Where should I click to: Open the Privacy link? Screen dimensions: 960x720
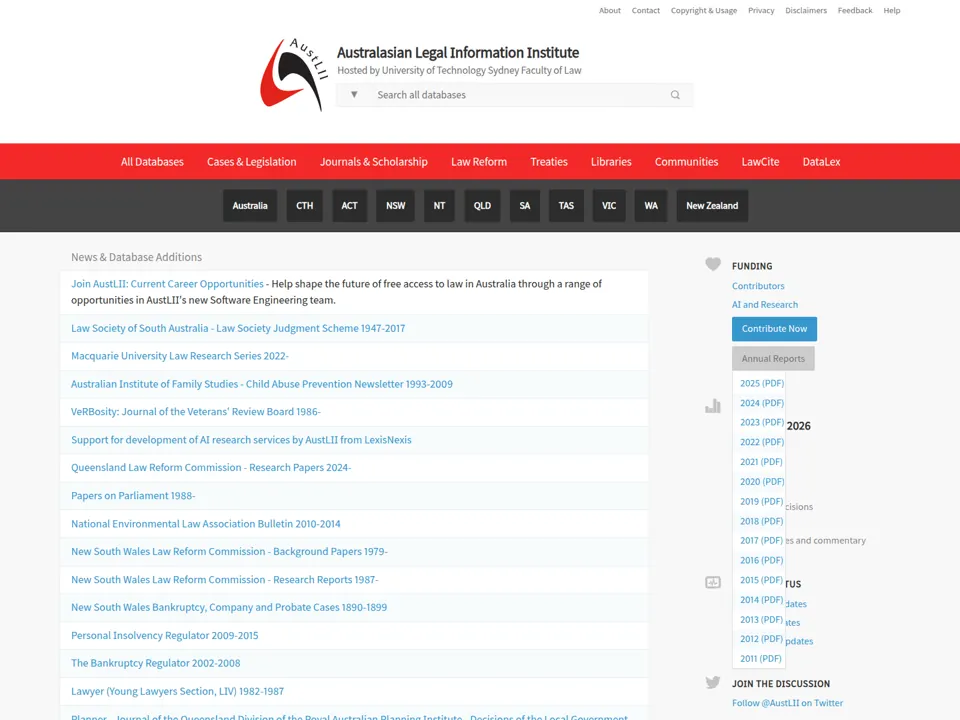tap(761, 10)
